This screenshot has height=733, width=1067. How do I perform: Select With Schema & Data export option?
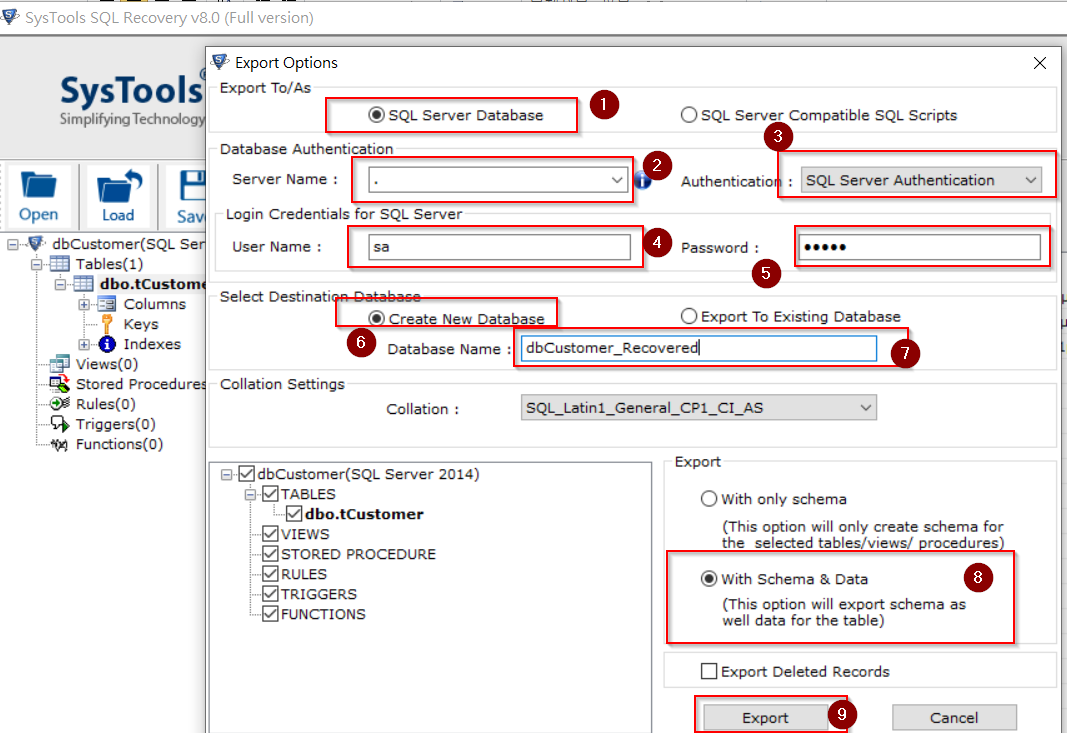708,579
